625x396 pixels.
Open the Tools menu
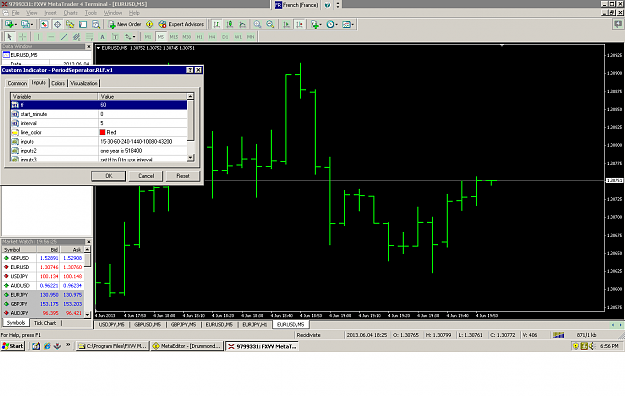(x=90, y=13)
